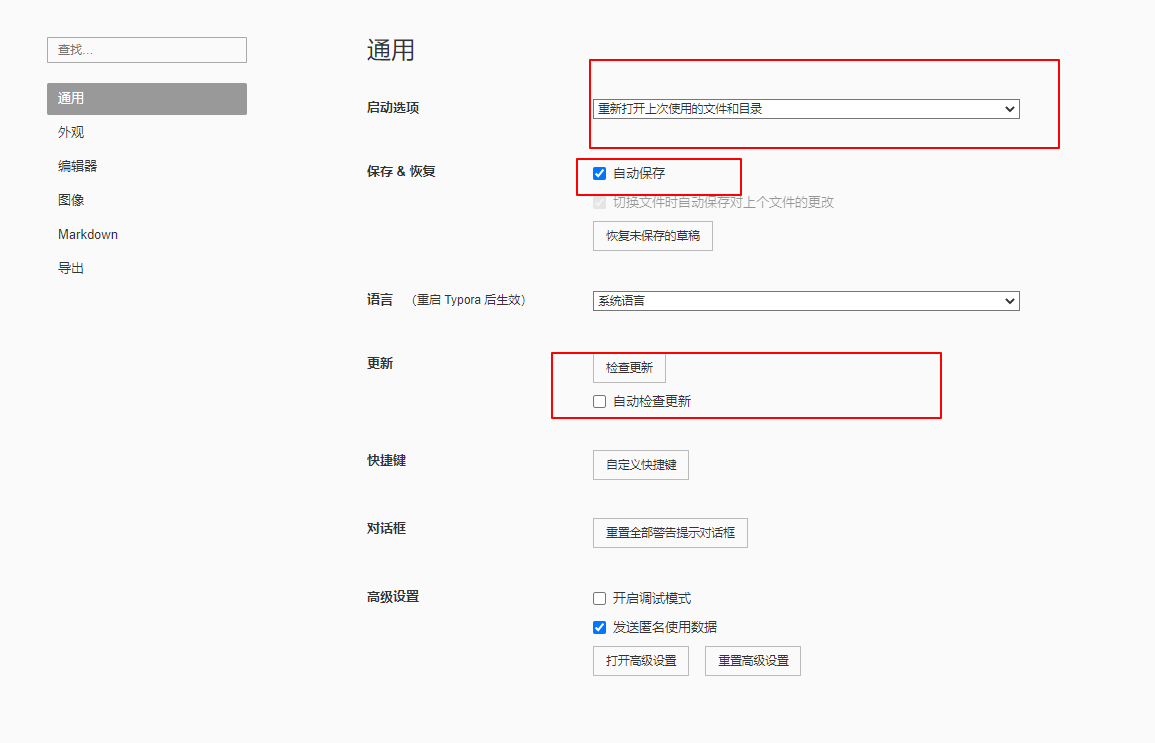Disable 发送匿名使用数据 checkbox
Image resolution: width=1155 pixels, height=743 pixels.
point(599,627)
